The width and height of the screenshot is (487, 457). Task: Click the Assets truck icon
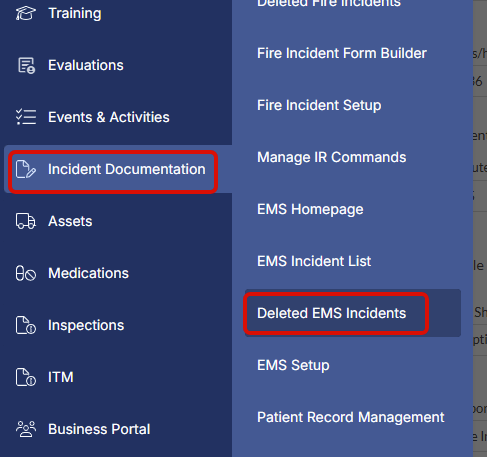26,221
